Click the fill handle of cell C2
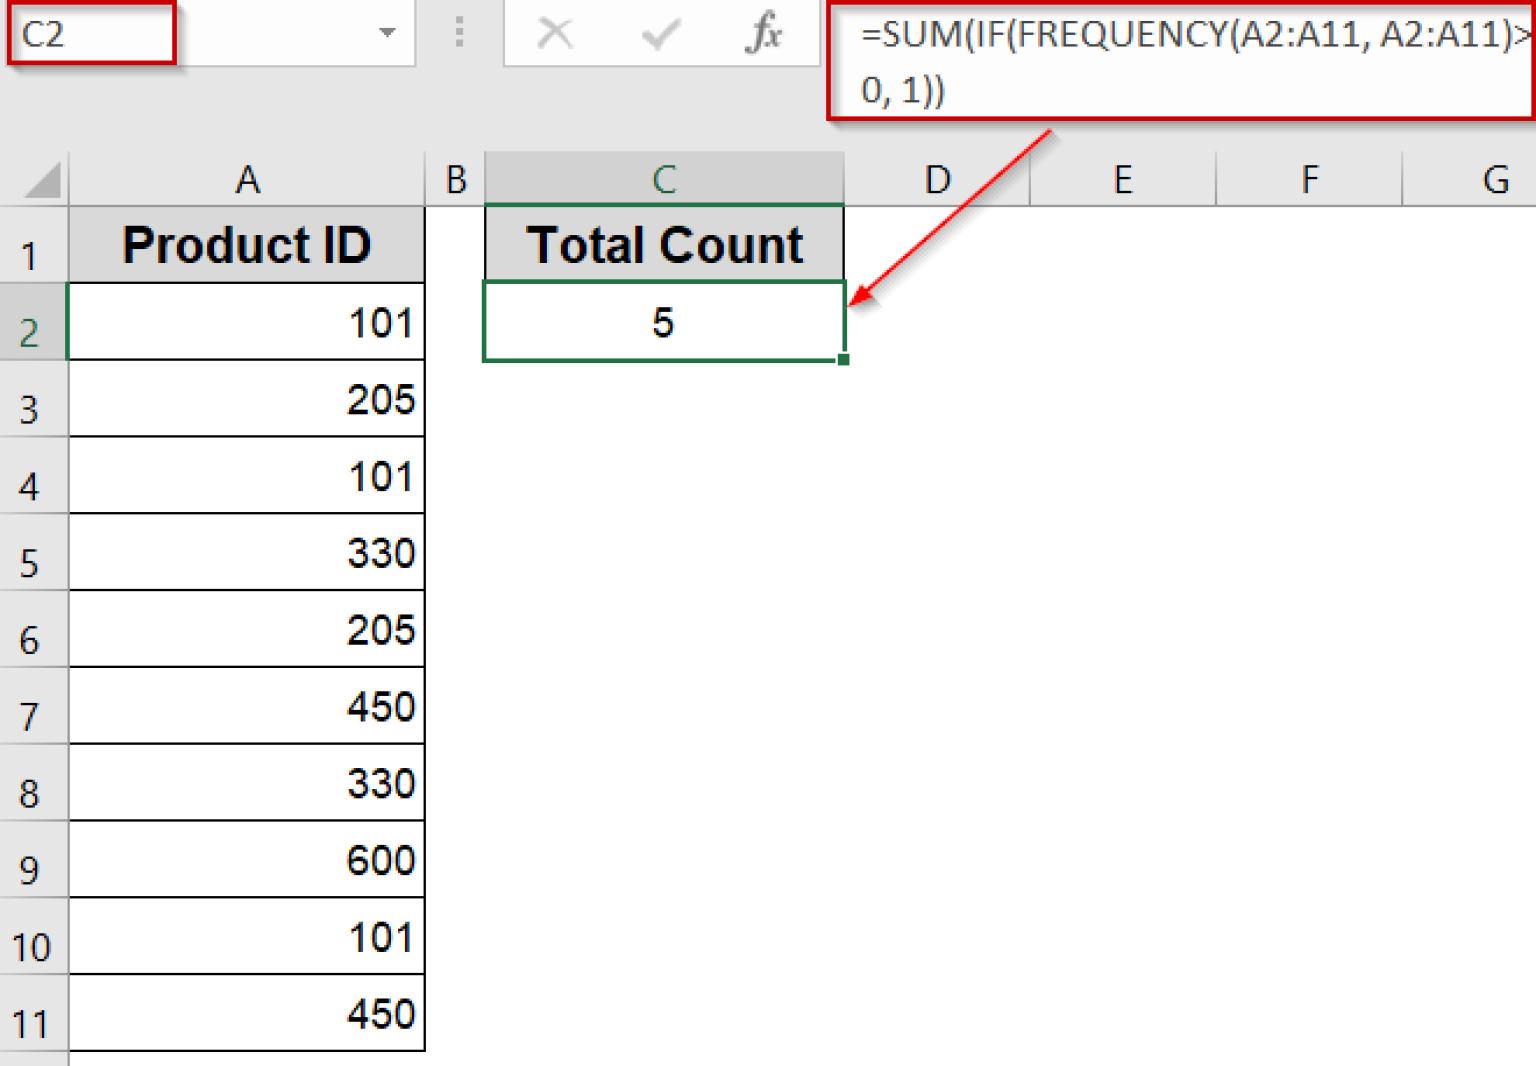1536x1066 pixels. [x=845, y=360]
